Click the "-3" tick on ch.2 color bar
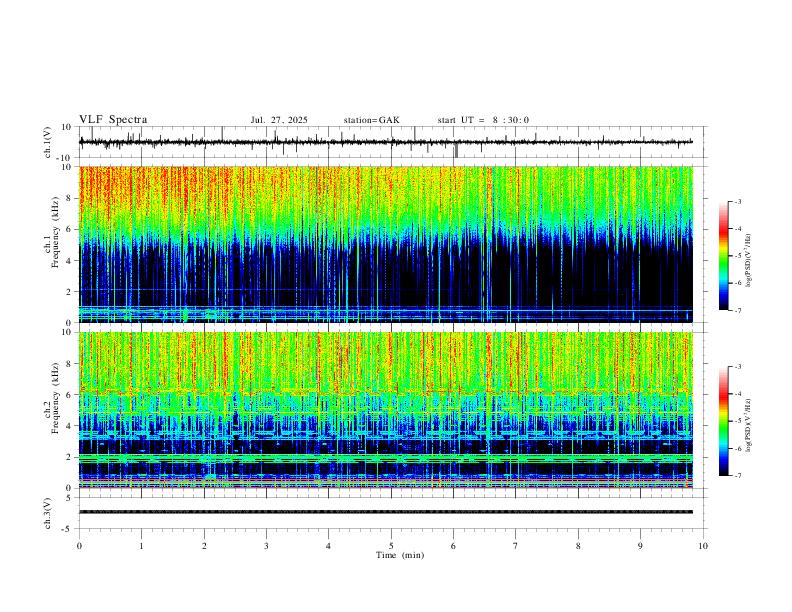The width and height of the screenshot is (792, 612). 737,367
